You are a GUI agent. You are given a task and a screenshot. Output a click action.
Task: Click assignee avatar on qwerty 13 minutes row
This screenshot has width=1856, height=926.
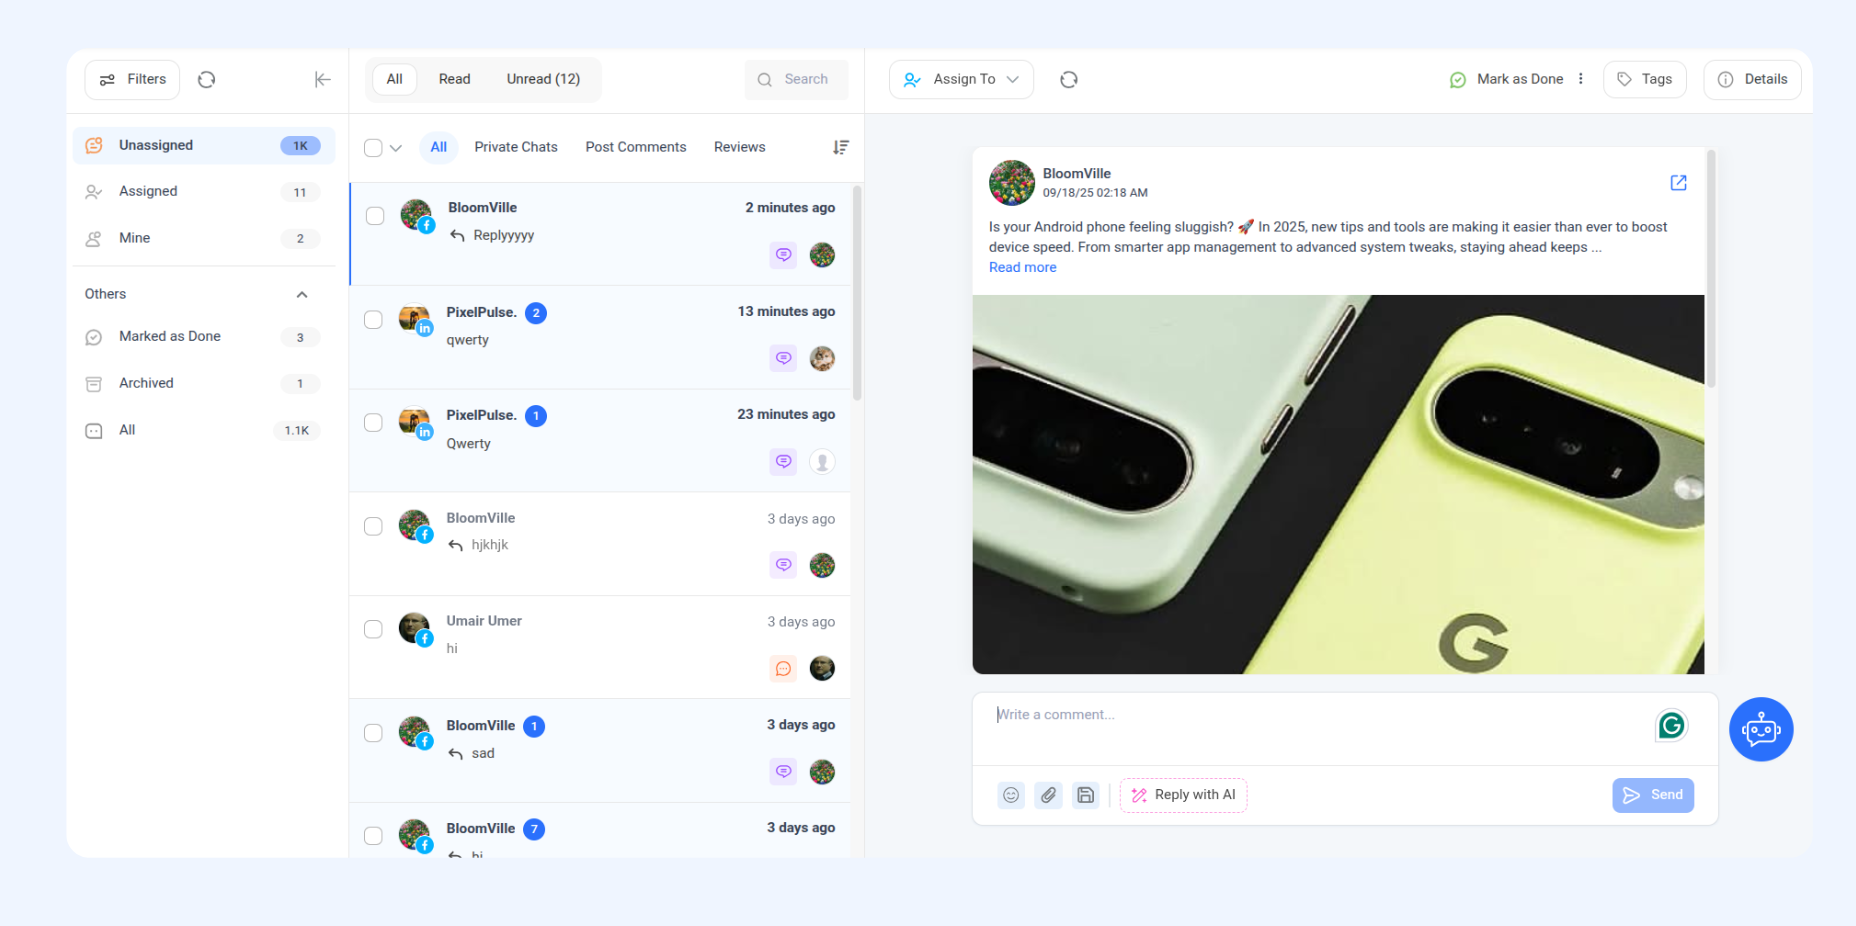click(822, 358)
